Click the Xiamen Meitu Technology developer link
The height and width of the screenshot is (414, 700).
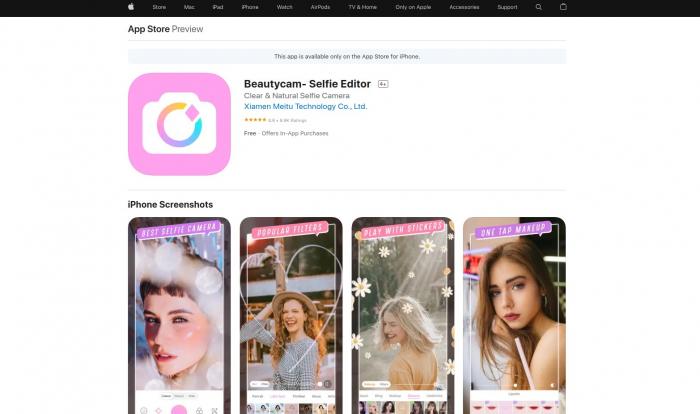[305, 106]
